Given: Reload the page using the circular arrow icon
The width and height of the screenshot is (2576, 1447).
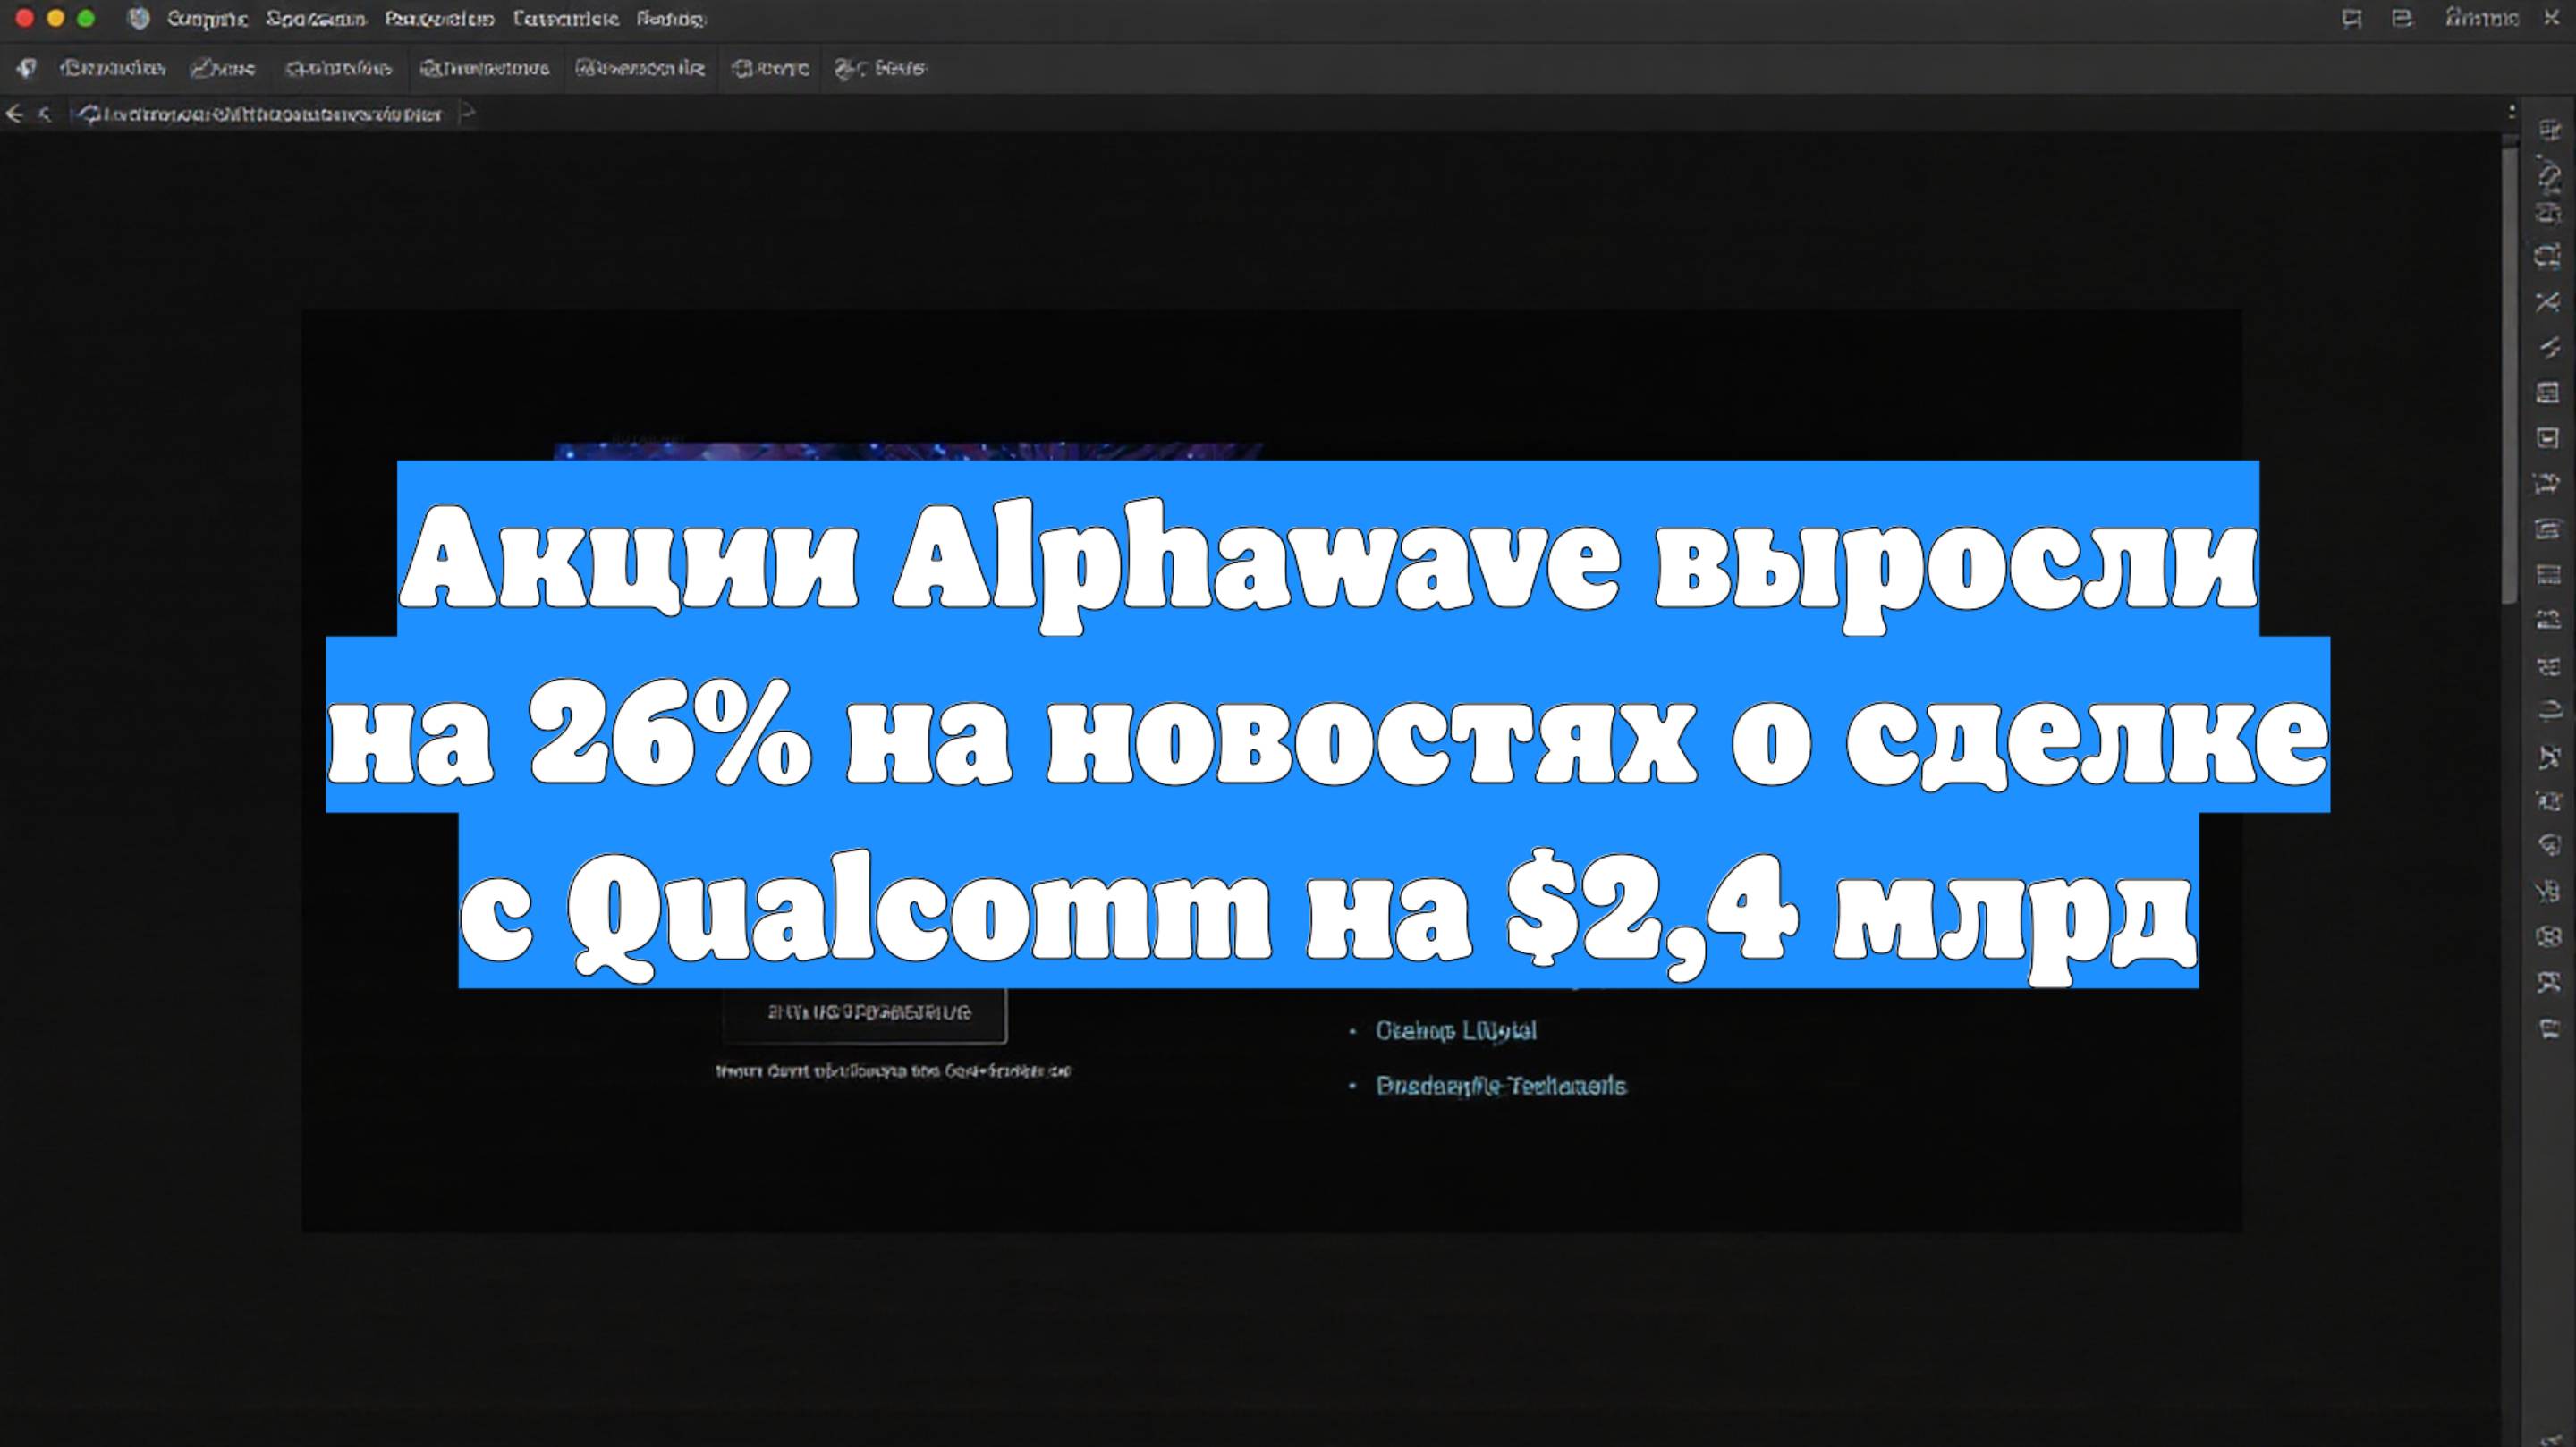Looking at the screenshot, I should click(90, 115).
